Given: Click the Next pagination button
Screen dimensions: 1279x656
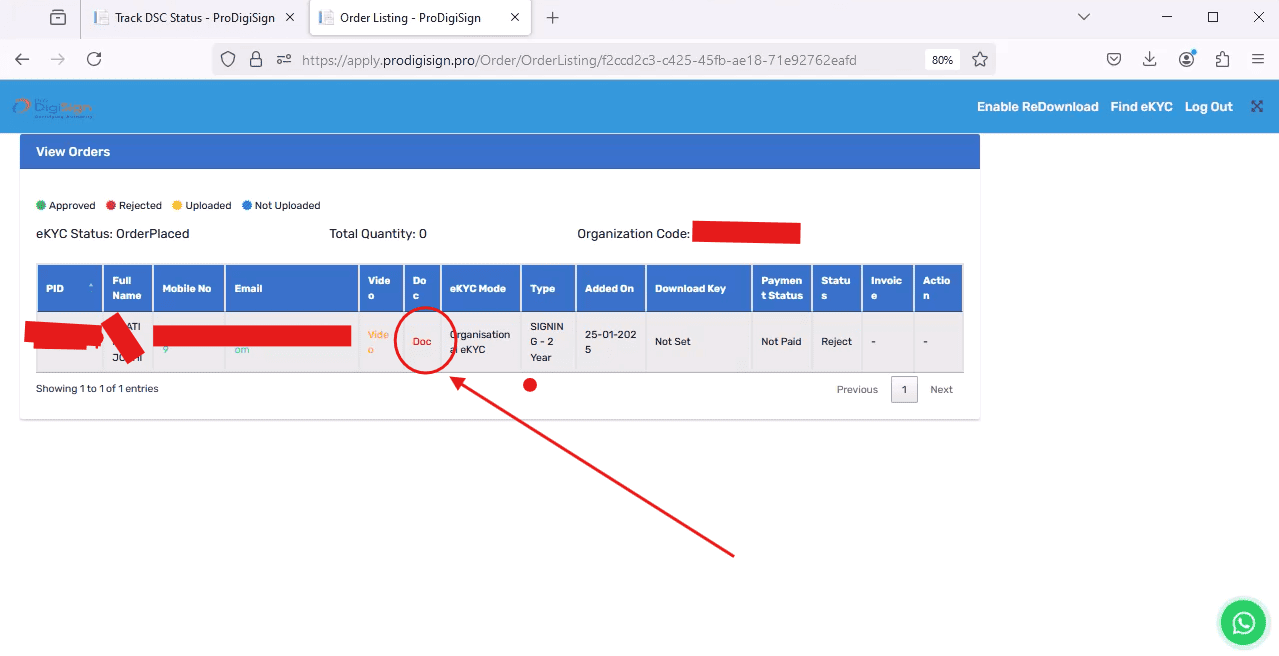Looking at the screenshot, I should click(941, 390).
